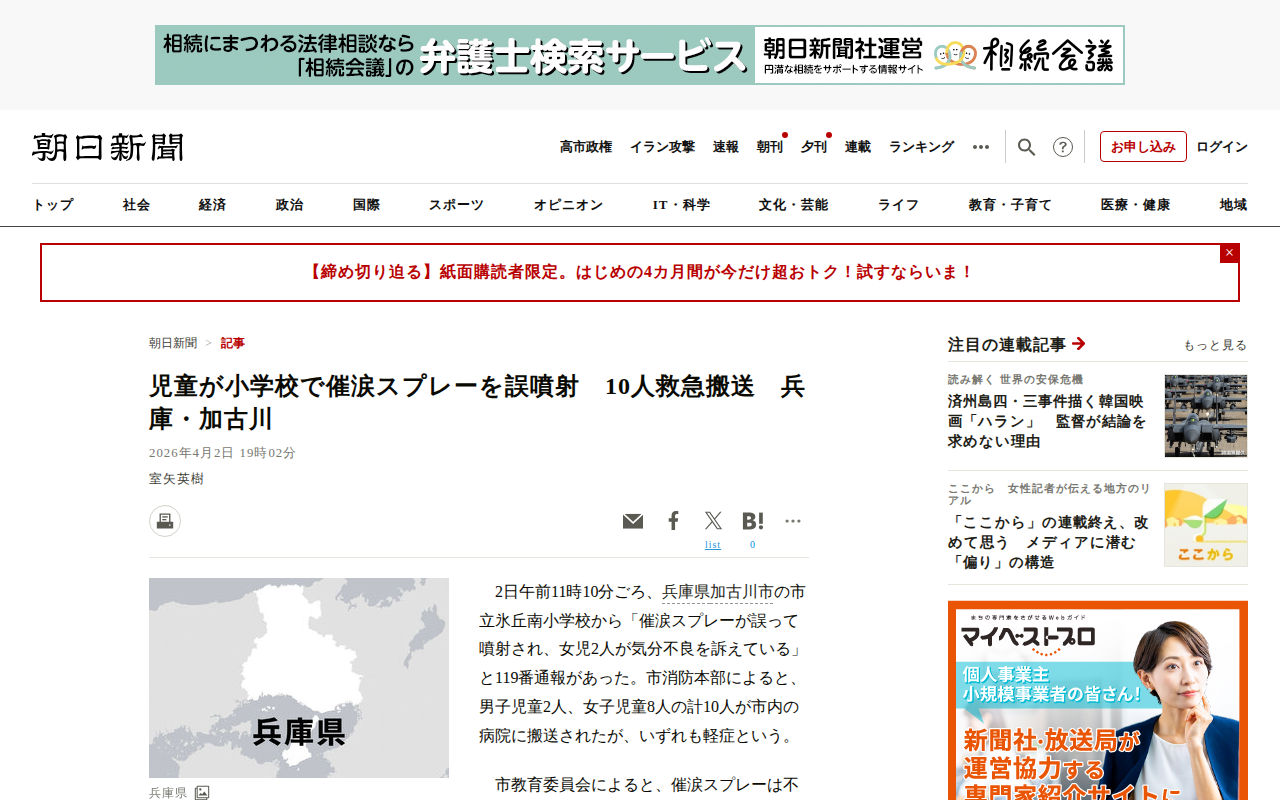The height and width of the screenshot is (800, 1280).
Task: Click the Asahi Shimbun logo
Action: pyautogui.click(x=108, y=147)
